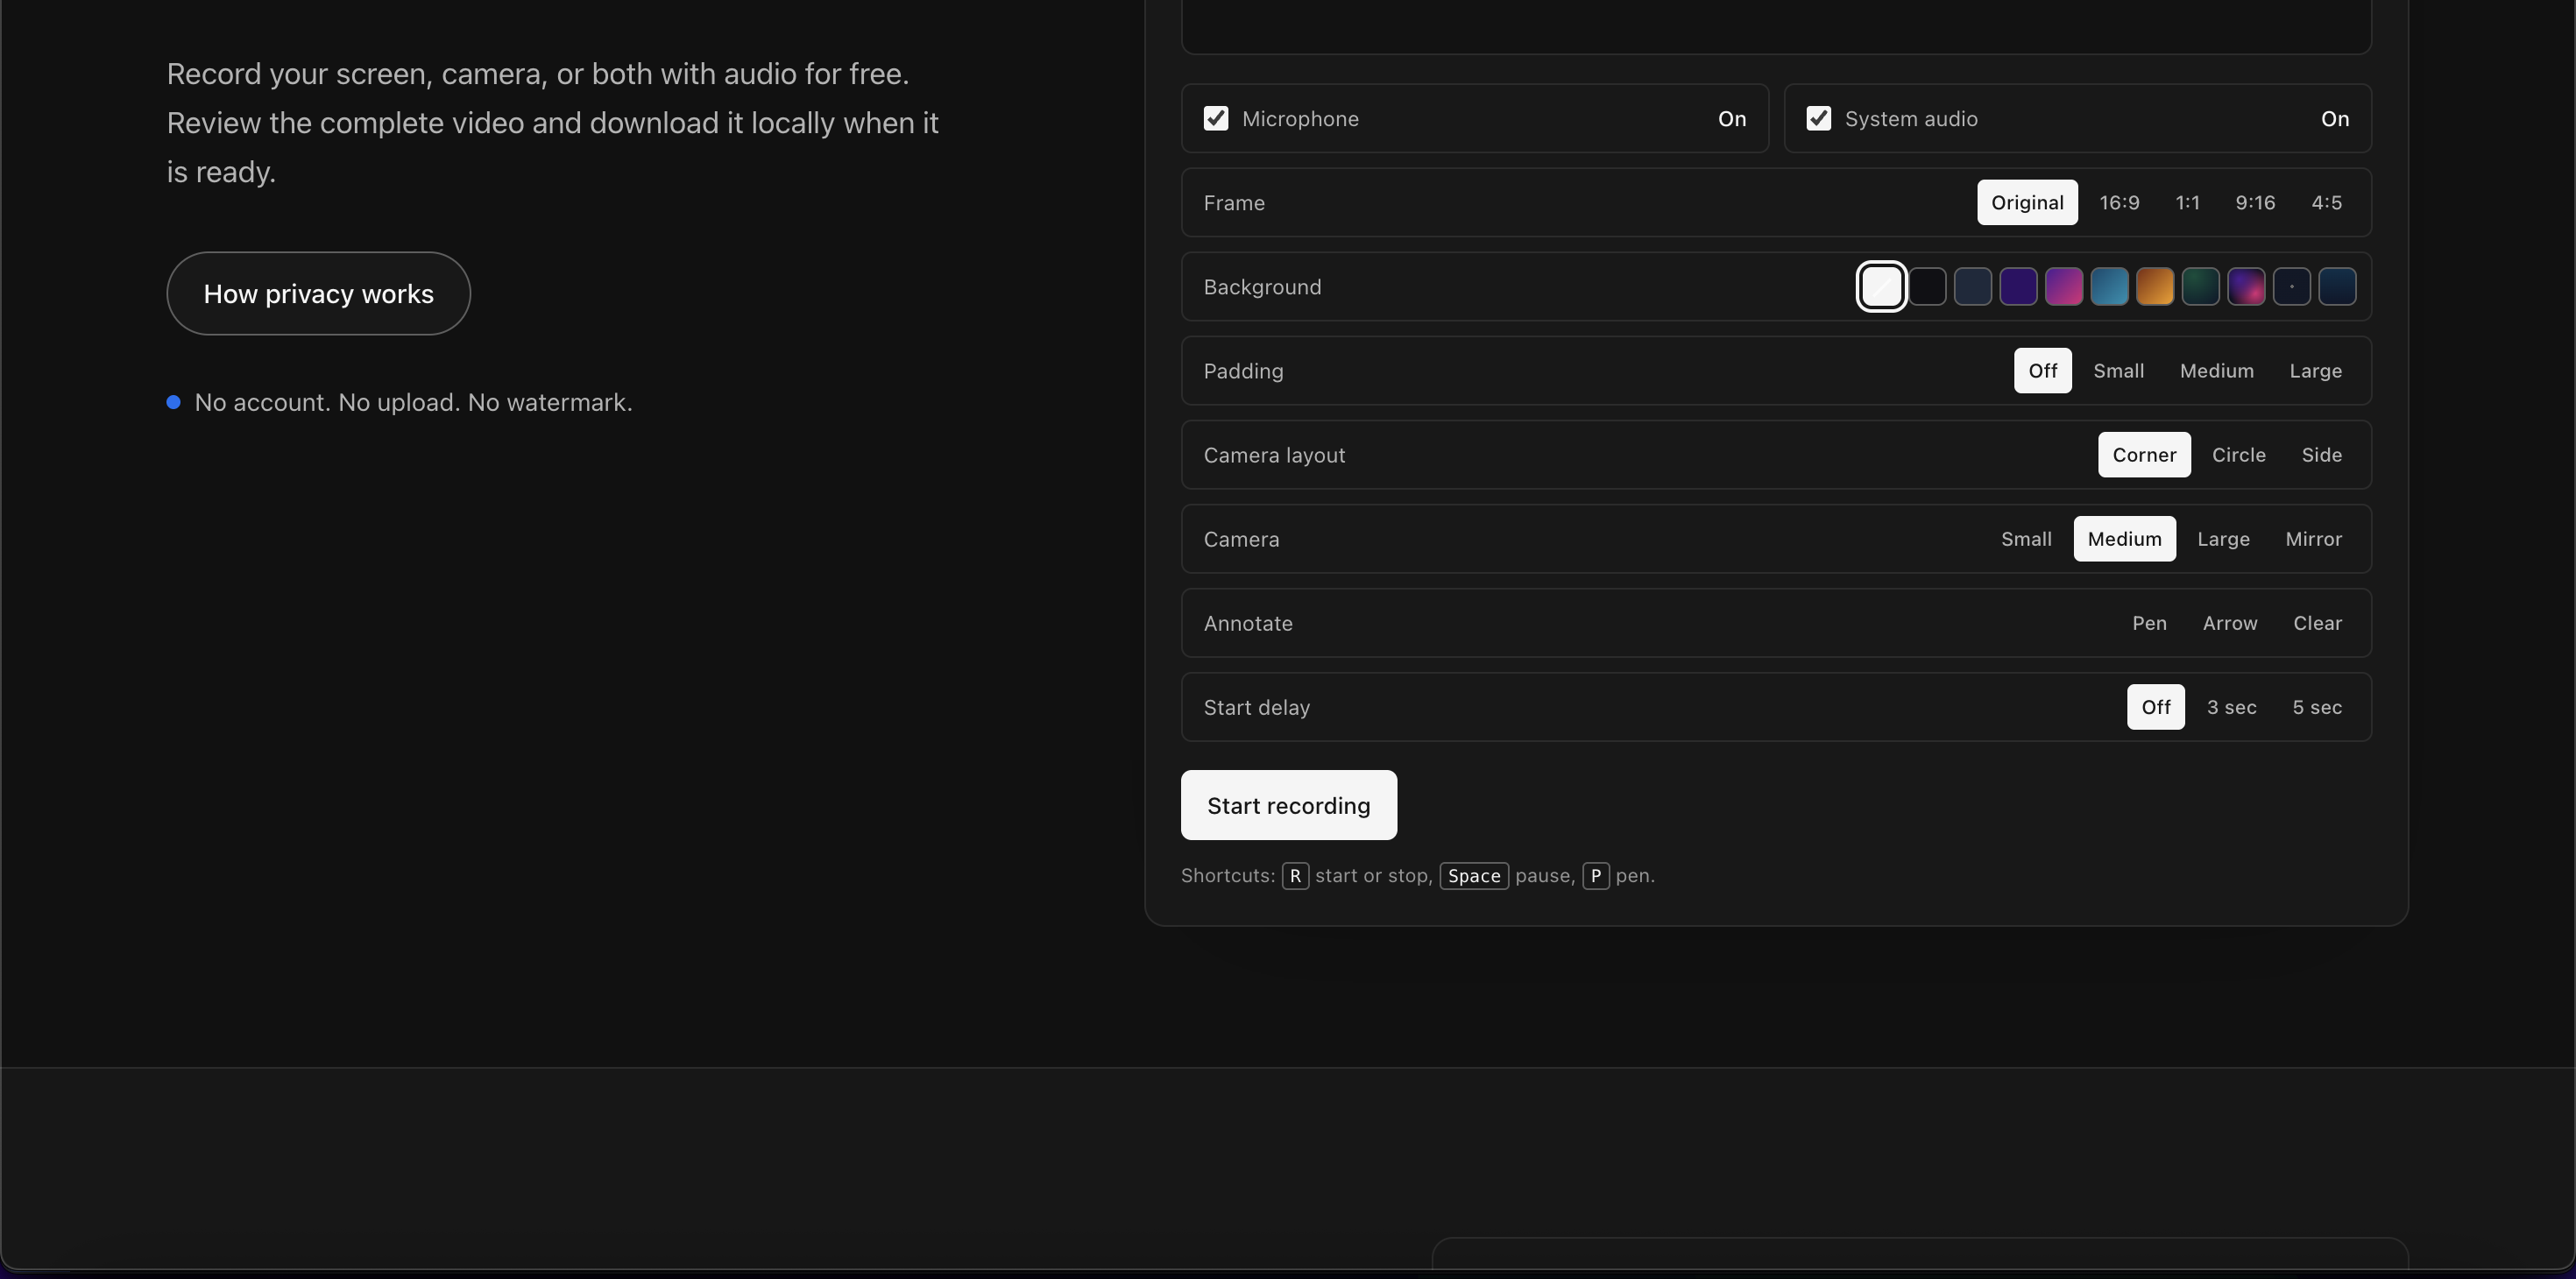Choose the 16:9 frame ratio
This screenshot has height=1279, width=2576.
click(2119, 203)
